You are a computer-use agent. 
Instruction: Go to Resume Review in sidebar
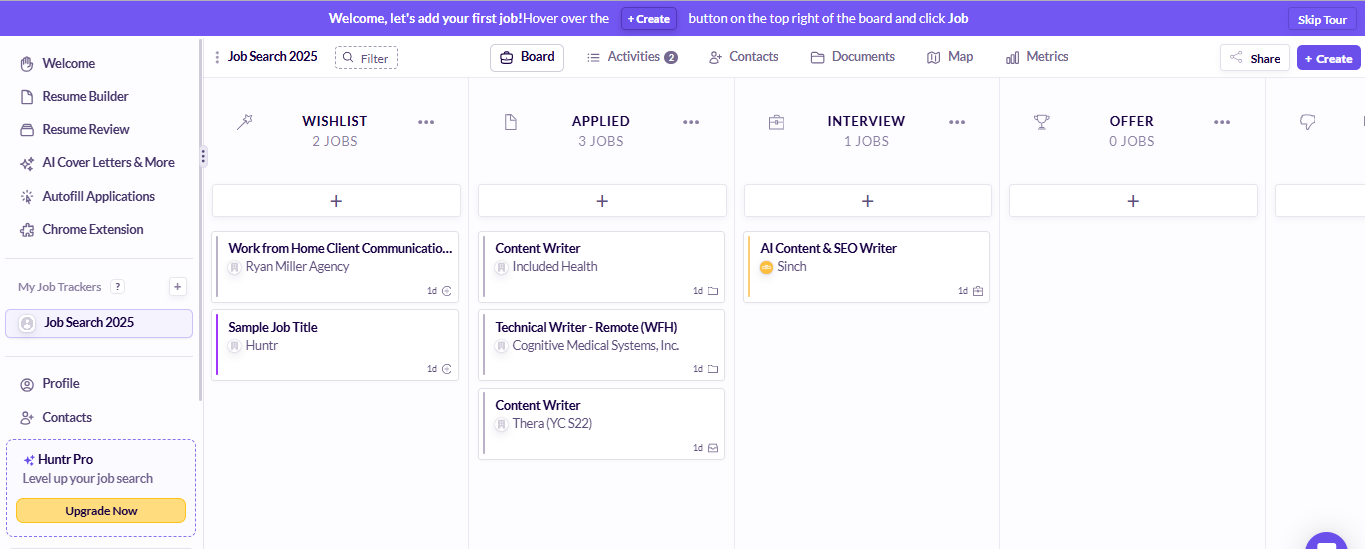click(x=86, y=129)
